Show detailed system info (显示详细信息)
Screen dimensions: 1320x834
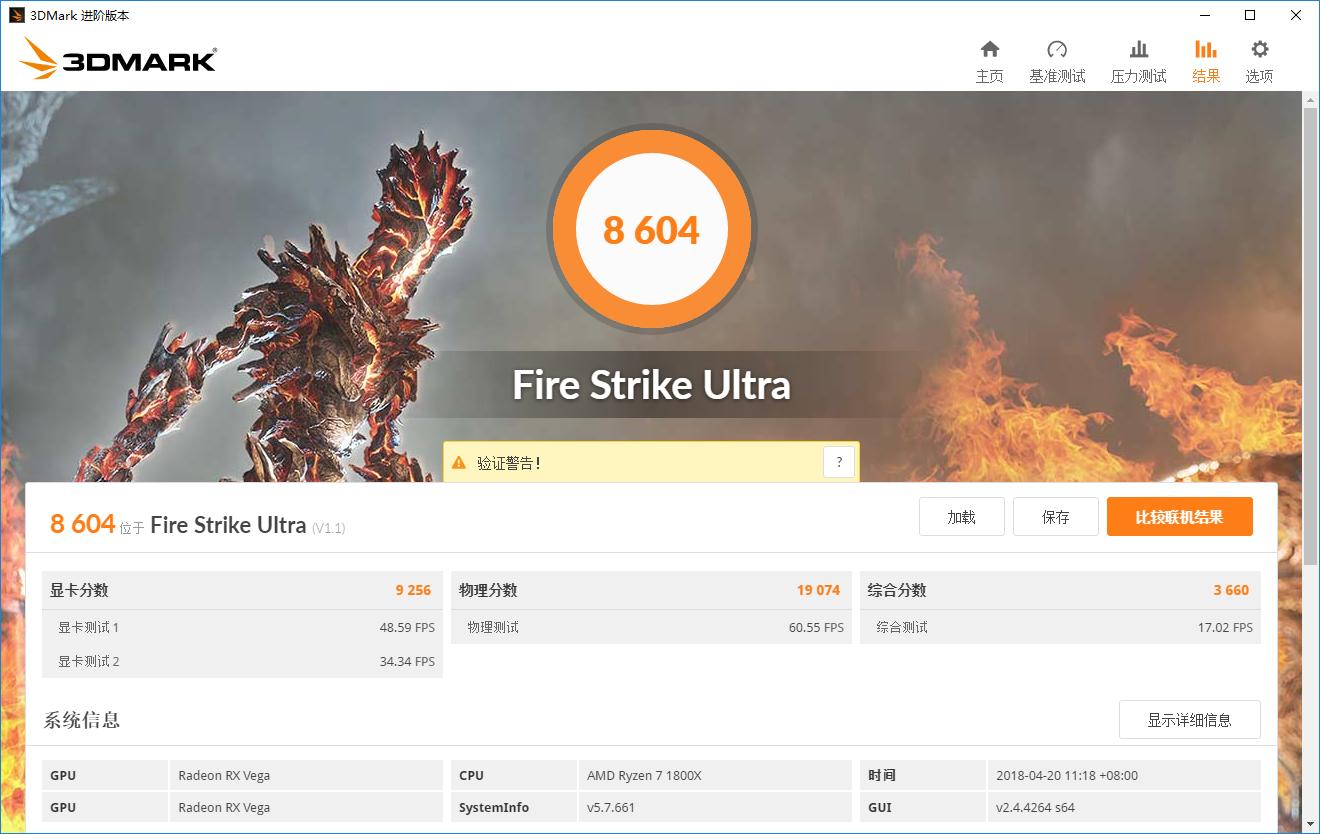pos(1189,720)
